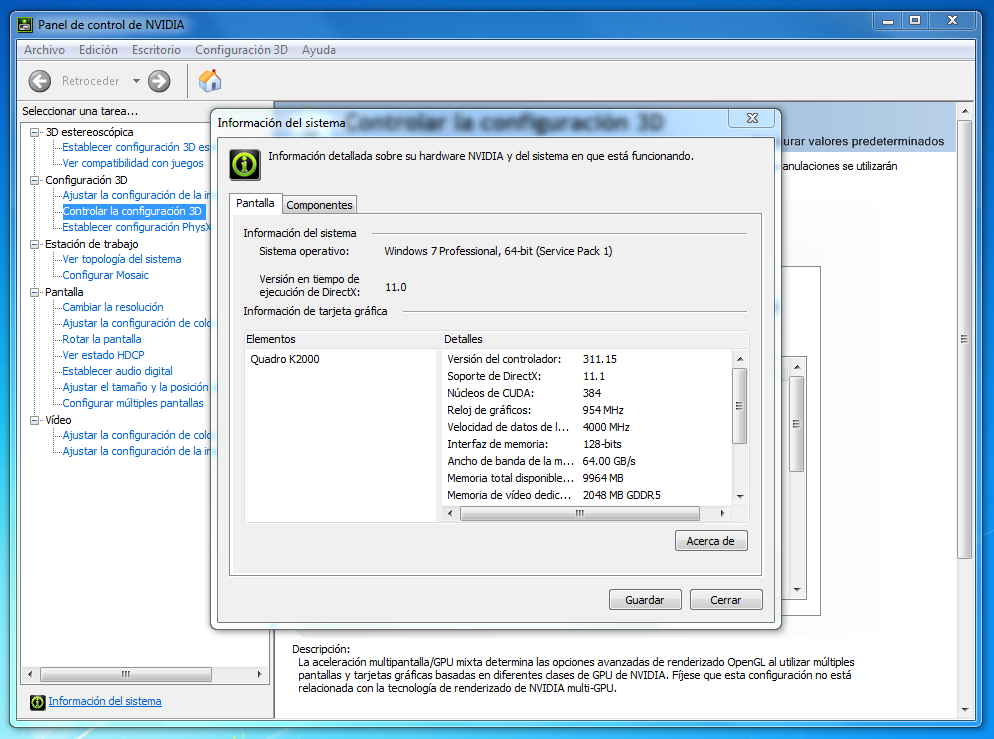
Task: Open Establecer configuración PhysX task
Action: 136,227
